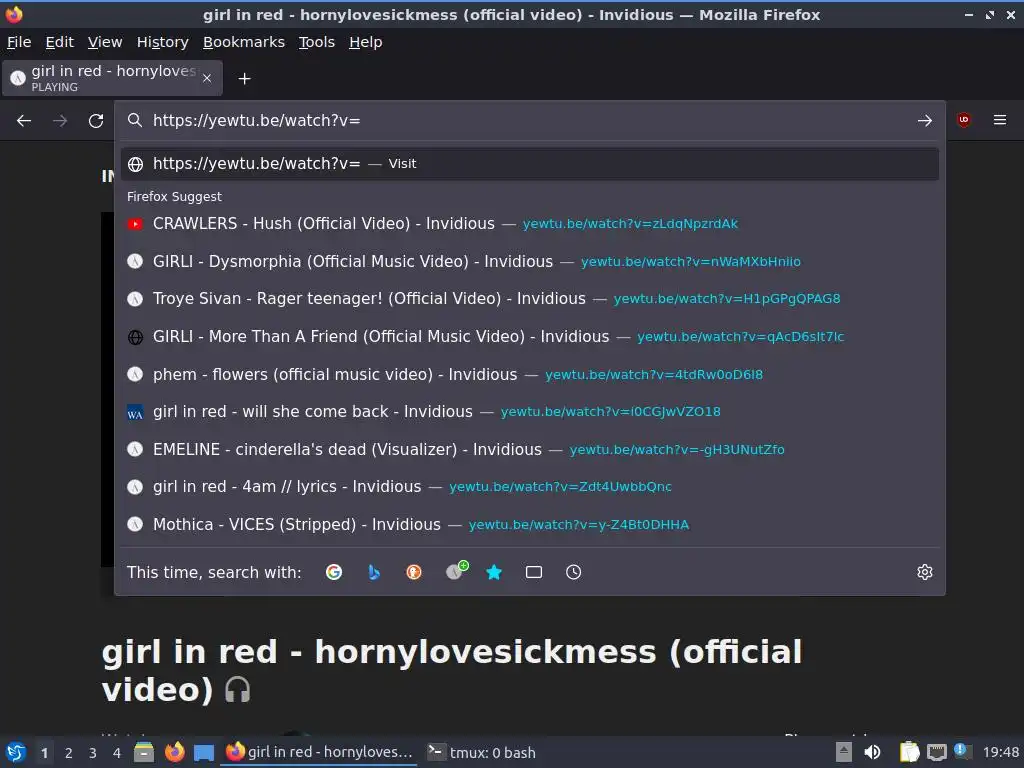Click the URL address input field
This screenshot has width=1024, height=768.
tap(529, 121)
